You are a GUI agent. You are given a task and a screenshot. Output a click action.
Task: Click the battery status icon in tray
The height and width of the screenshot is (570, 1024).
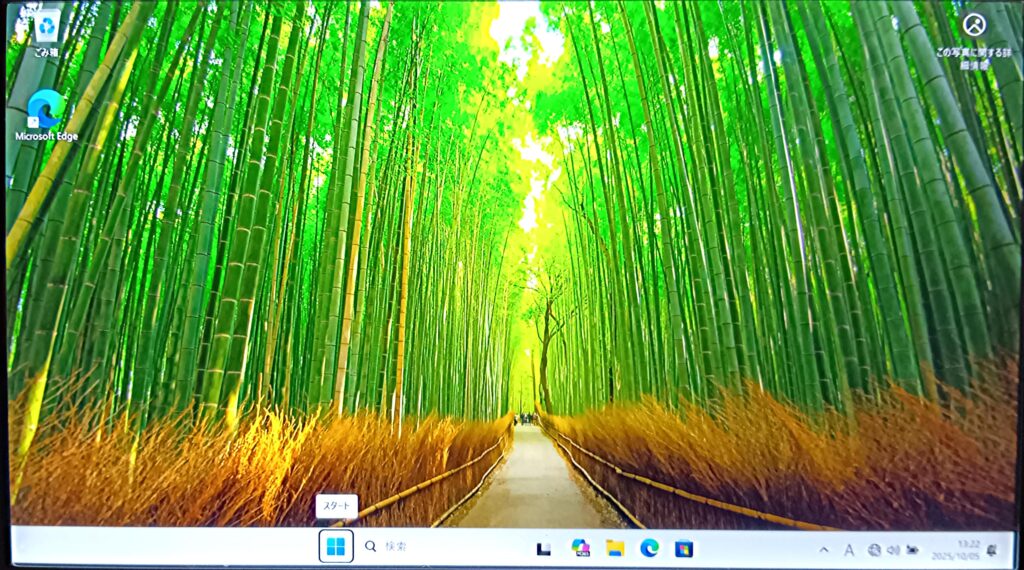point(912,549)
